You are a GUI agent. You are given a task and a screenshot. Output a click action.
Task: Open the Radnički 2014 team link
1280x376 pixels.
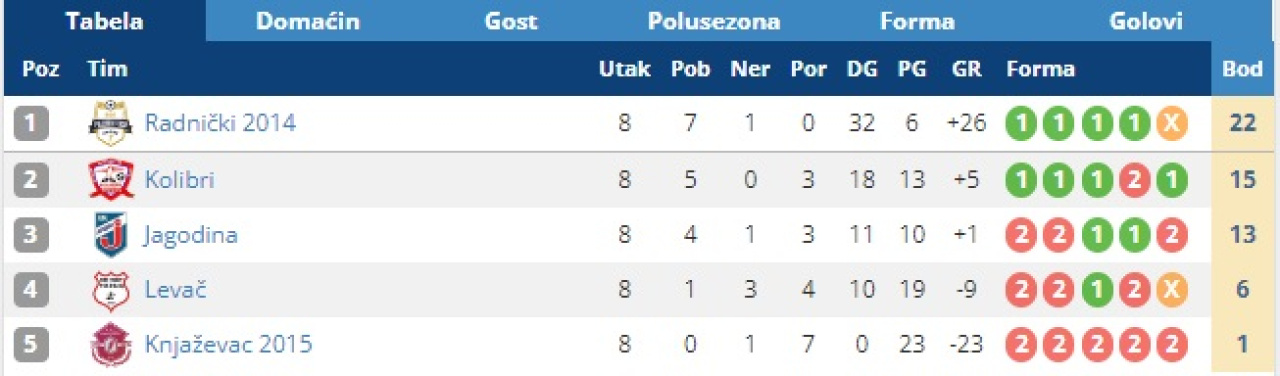[x=220, y=124]
